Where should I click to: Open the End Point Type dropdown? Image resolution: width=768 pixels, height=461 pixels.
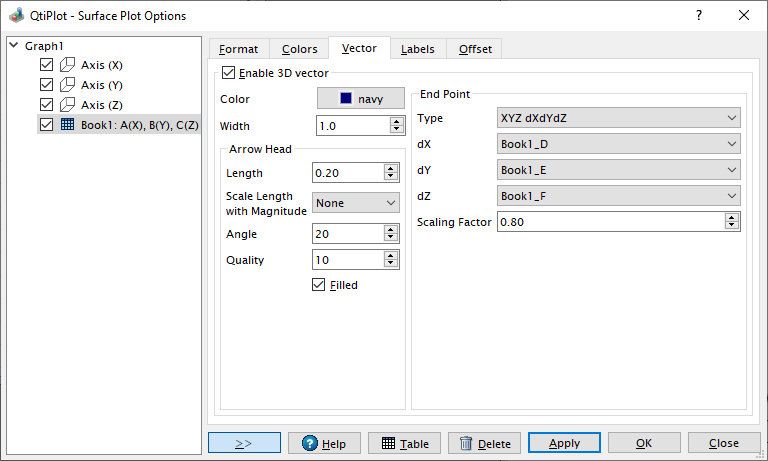pyautogui.click(x=618, y=118)
